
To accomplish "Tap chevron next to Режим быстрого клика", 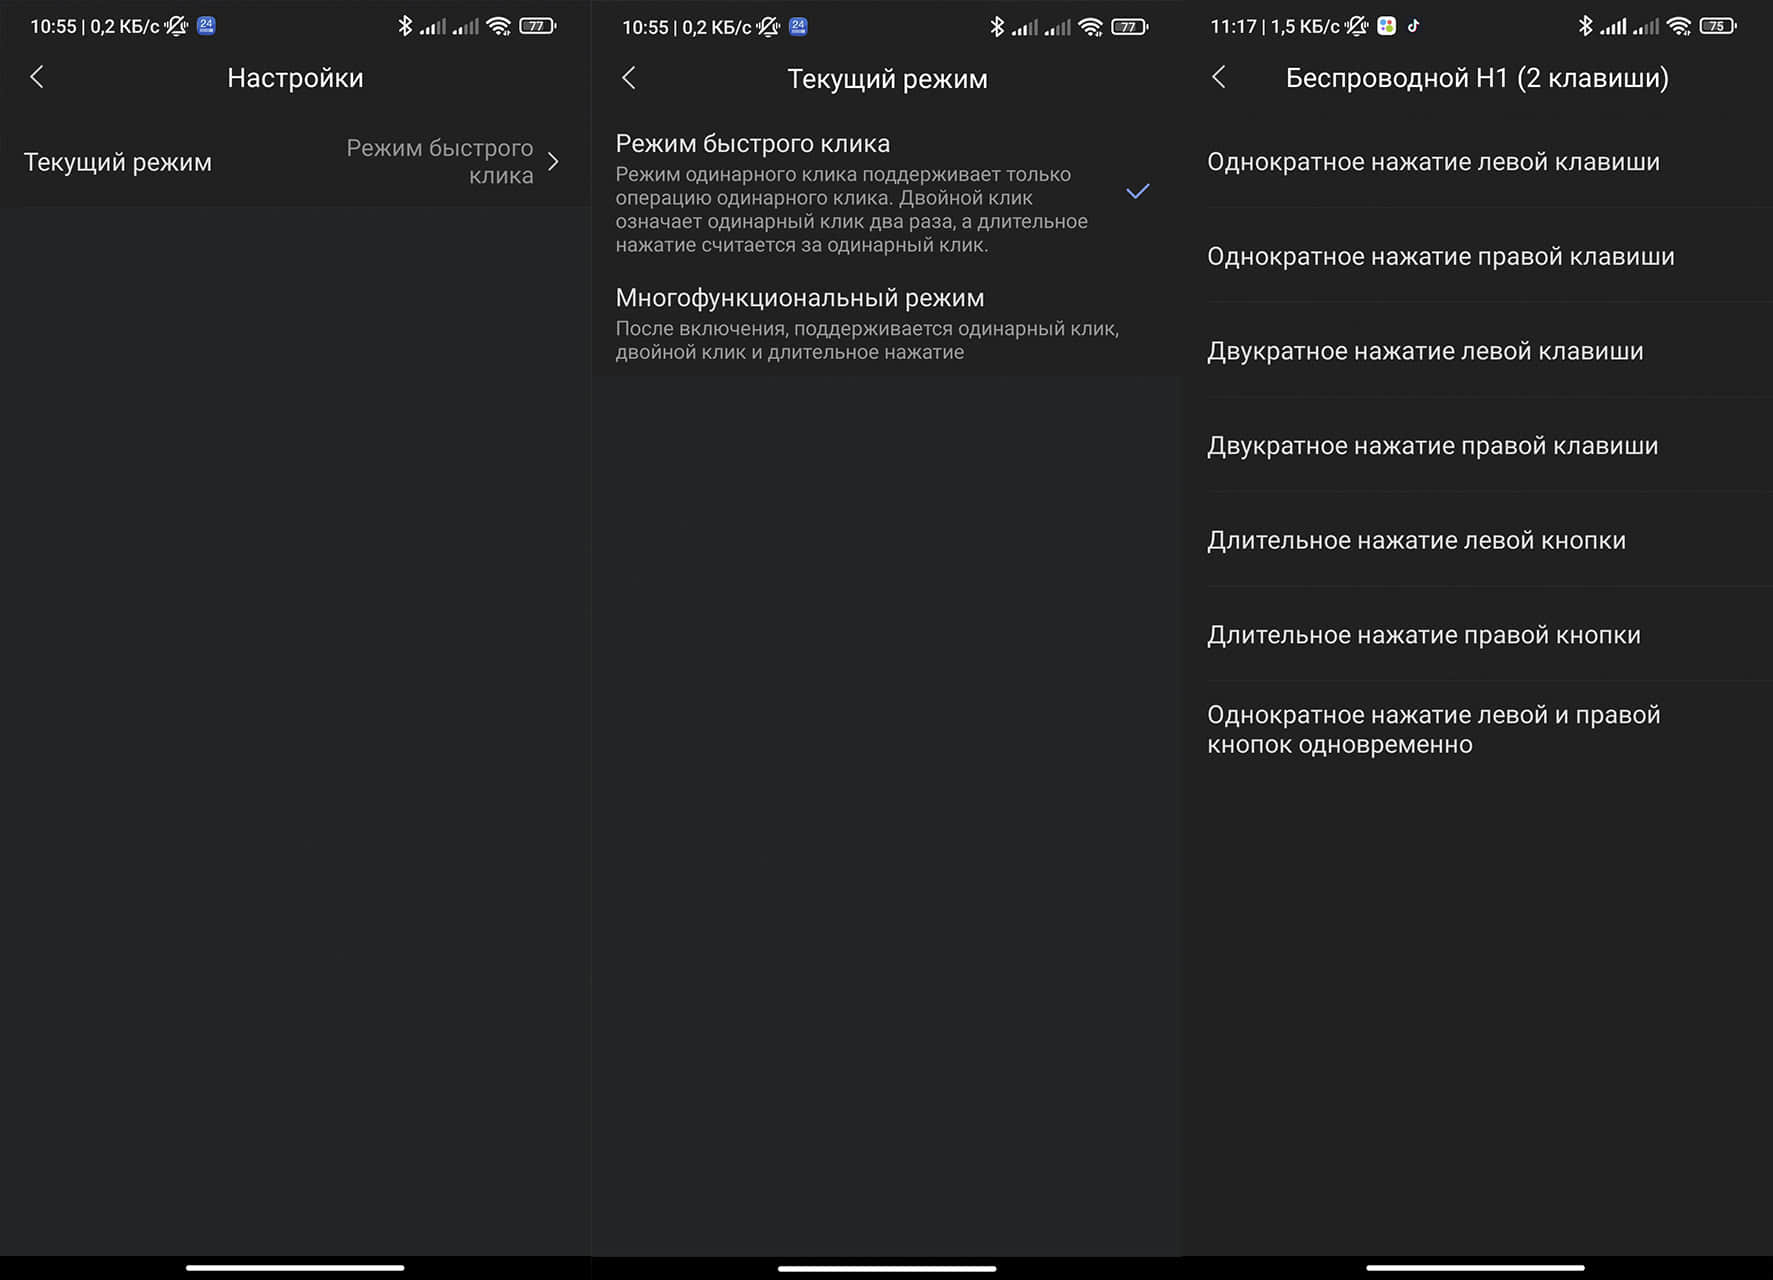I will click(553, 162).
